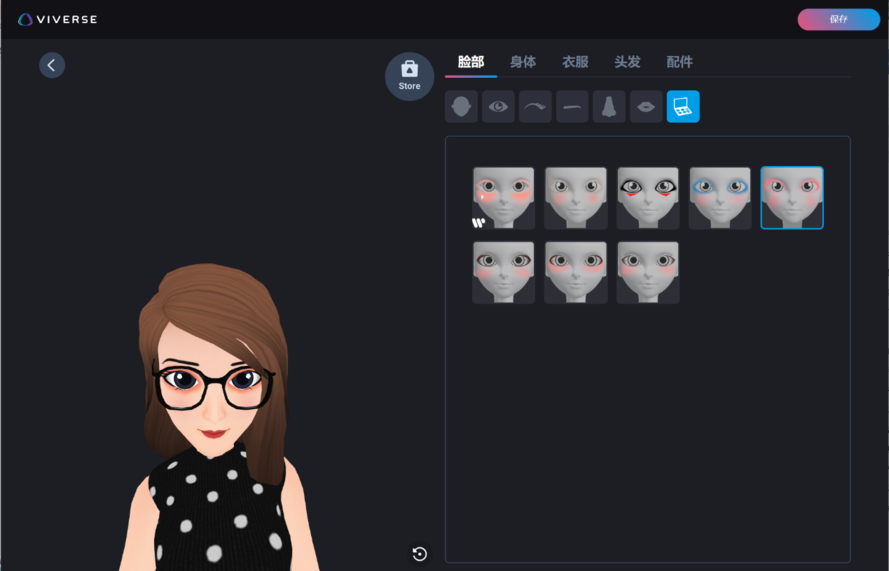Select the makeup palette category icon
The image size is (889, 571).
tap(683, 107)
